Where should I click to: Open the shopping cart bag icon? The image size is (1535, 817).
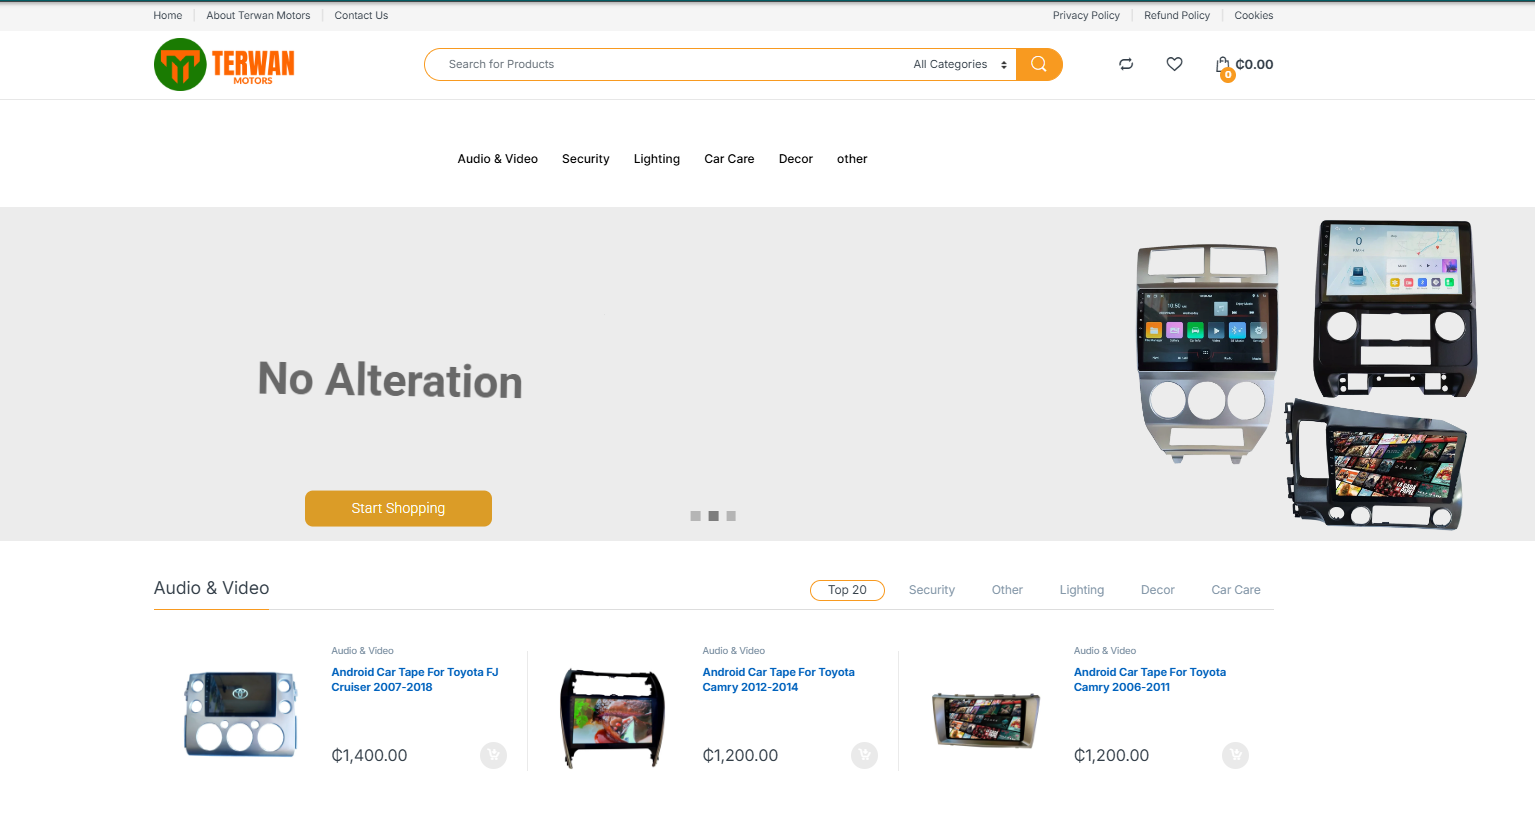point(1223,66)
